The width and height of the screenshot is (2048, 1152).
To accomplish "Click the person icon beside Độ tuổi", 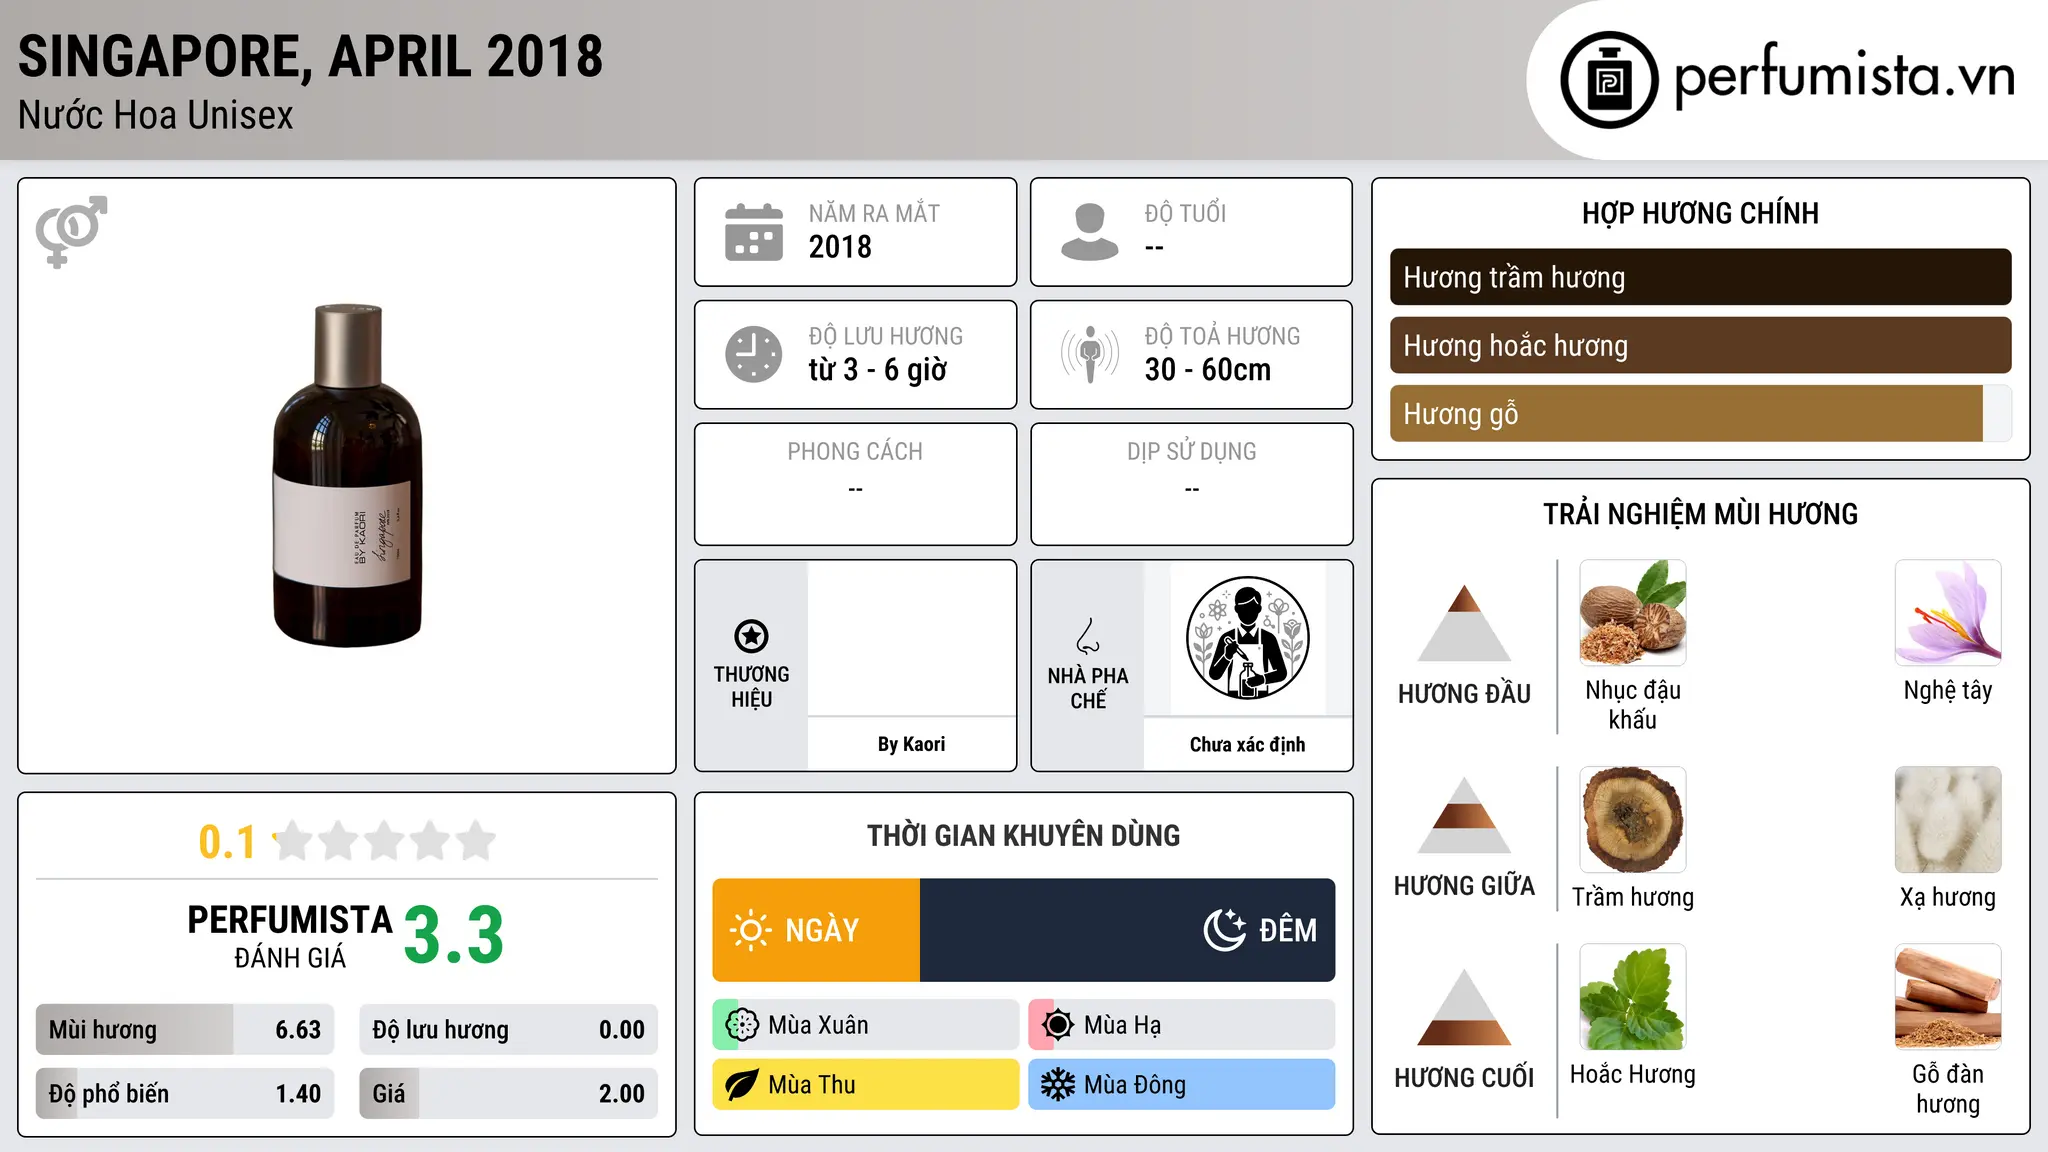I will (1090, 232).
